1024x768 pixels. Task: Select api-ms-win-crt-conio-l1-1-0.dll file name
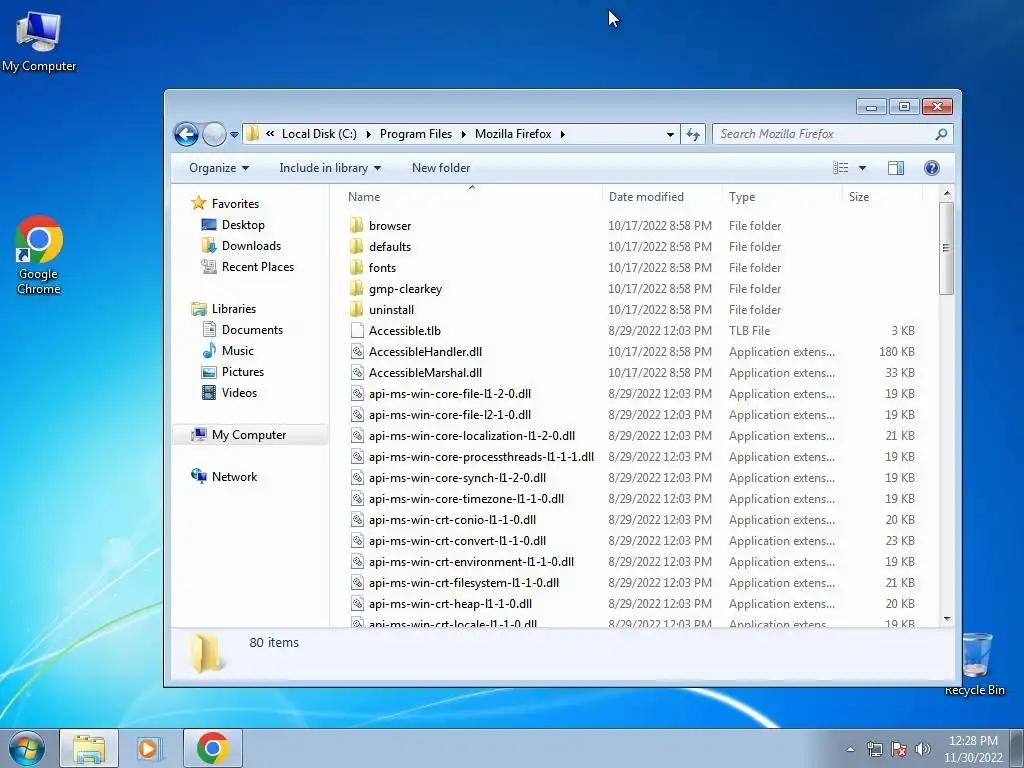pos(452,520)
